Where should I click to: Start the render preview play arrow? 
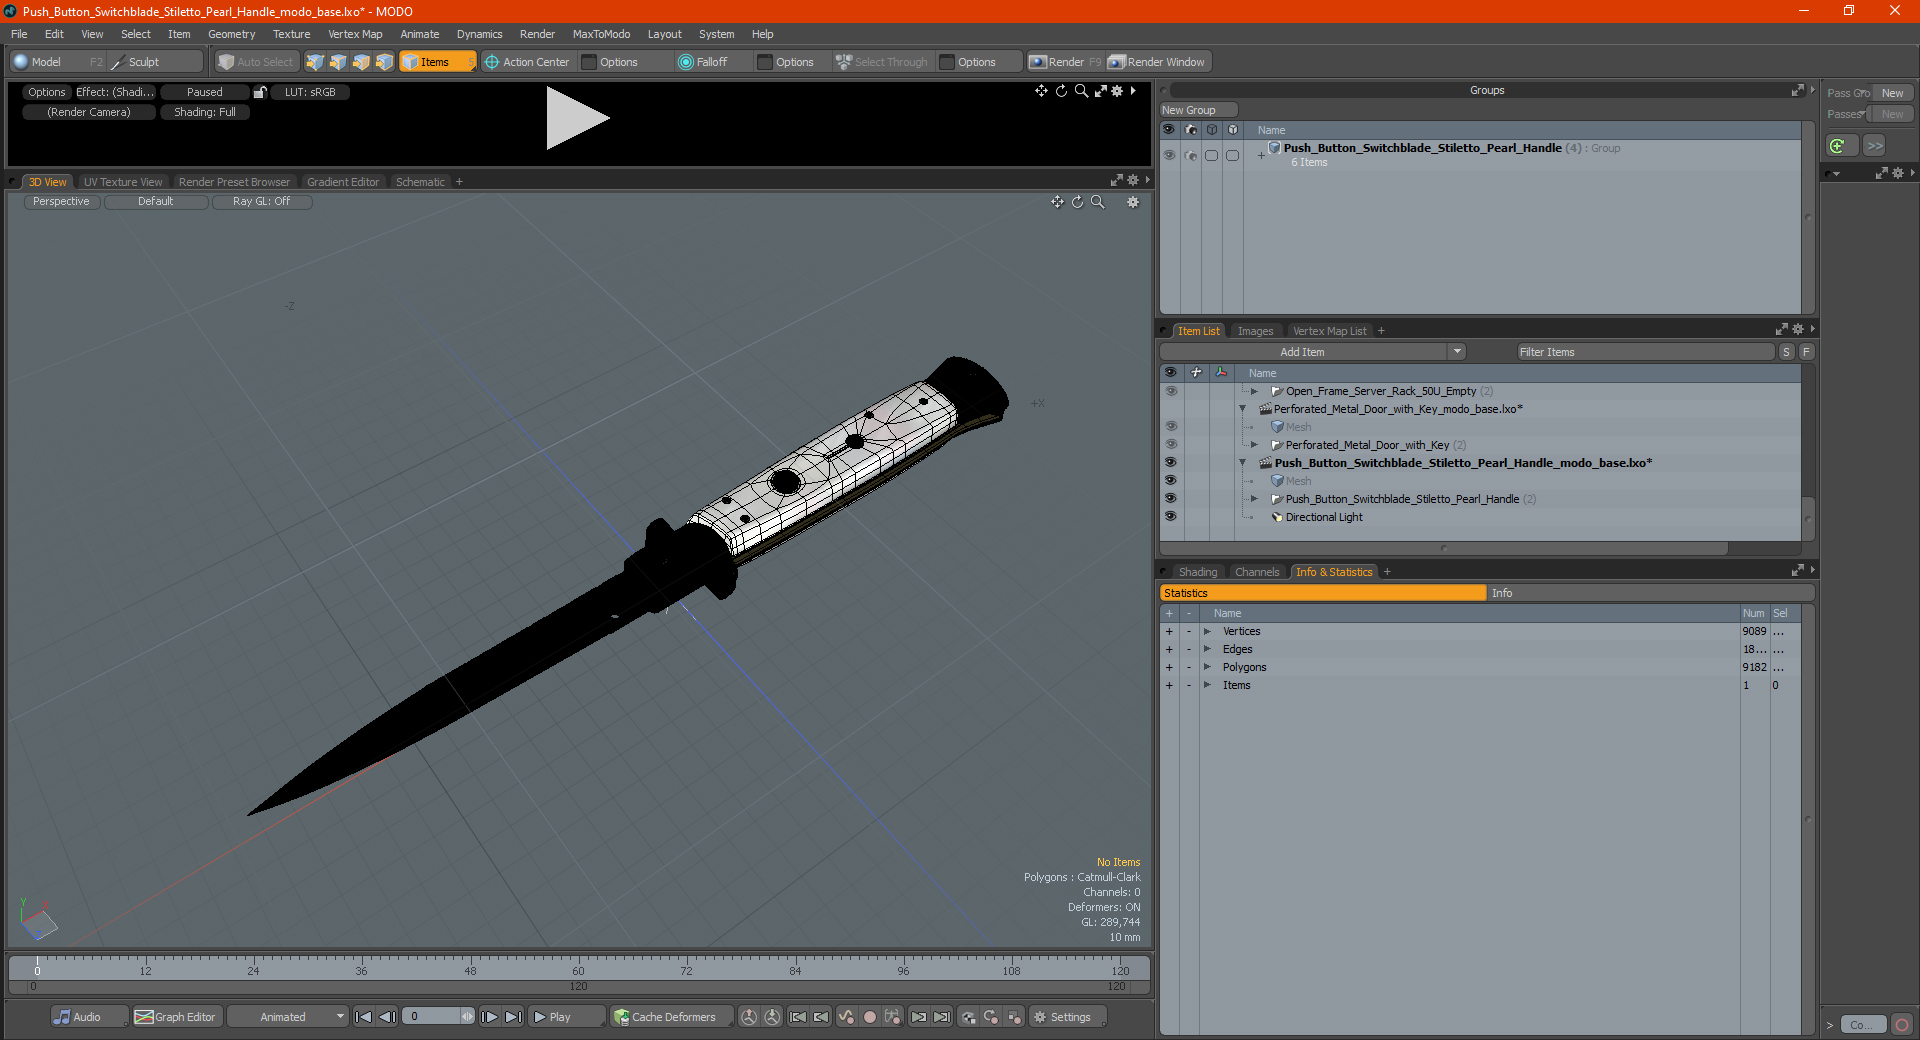[x=577, y=118]
